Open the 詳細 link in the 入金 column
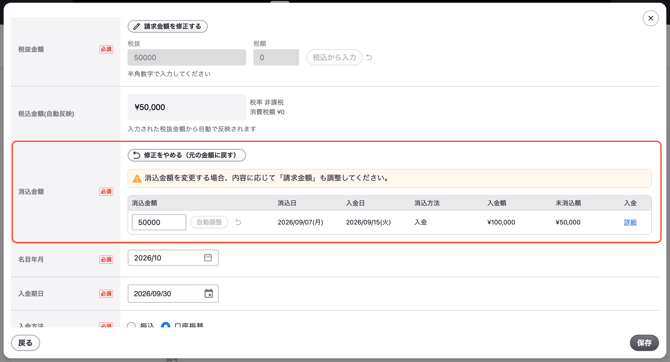The image size is (670, 362). tap(630, 222)
